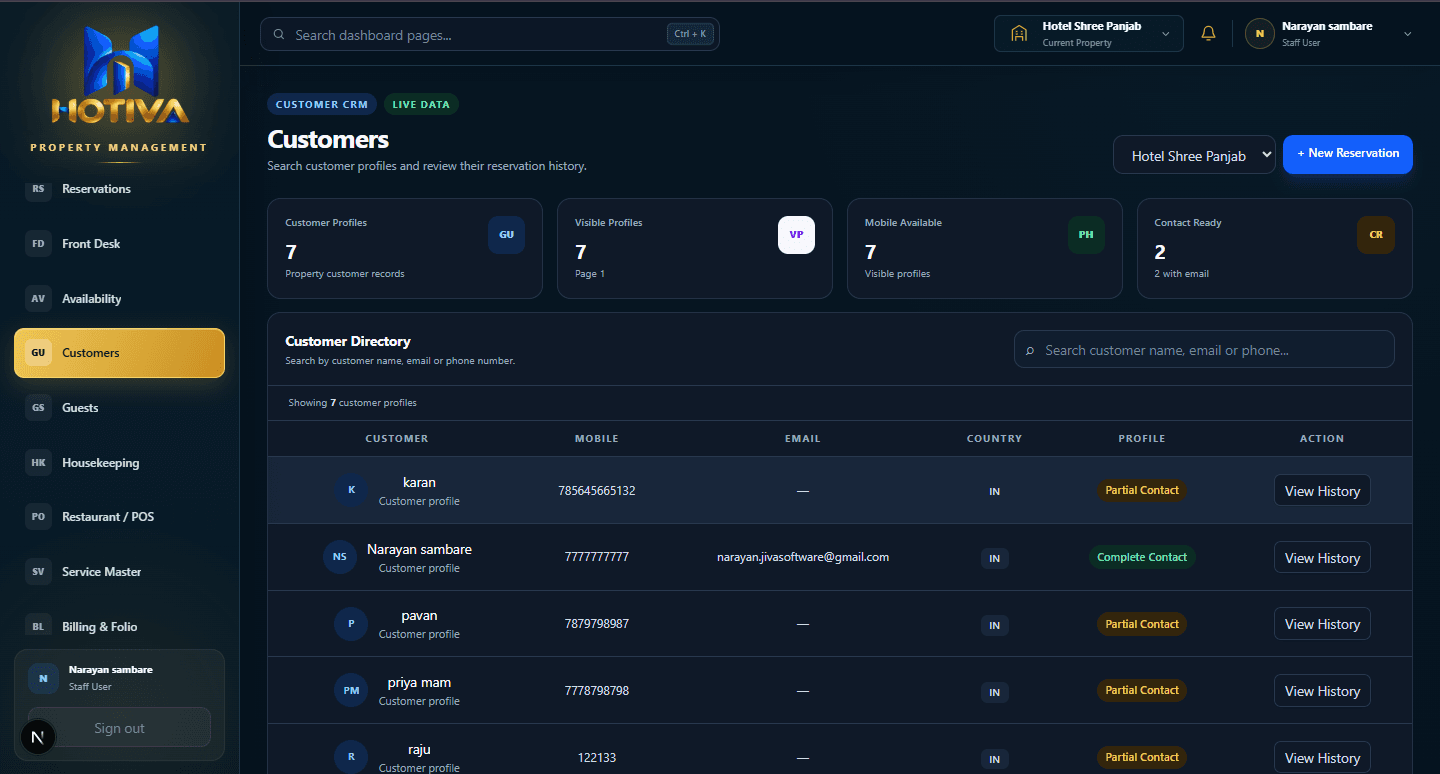Click the P avatar for pavan
The width and height of the screenshot is (1440, 774).
tap(351, 624)
